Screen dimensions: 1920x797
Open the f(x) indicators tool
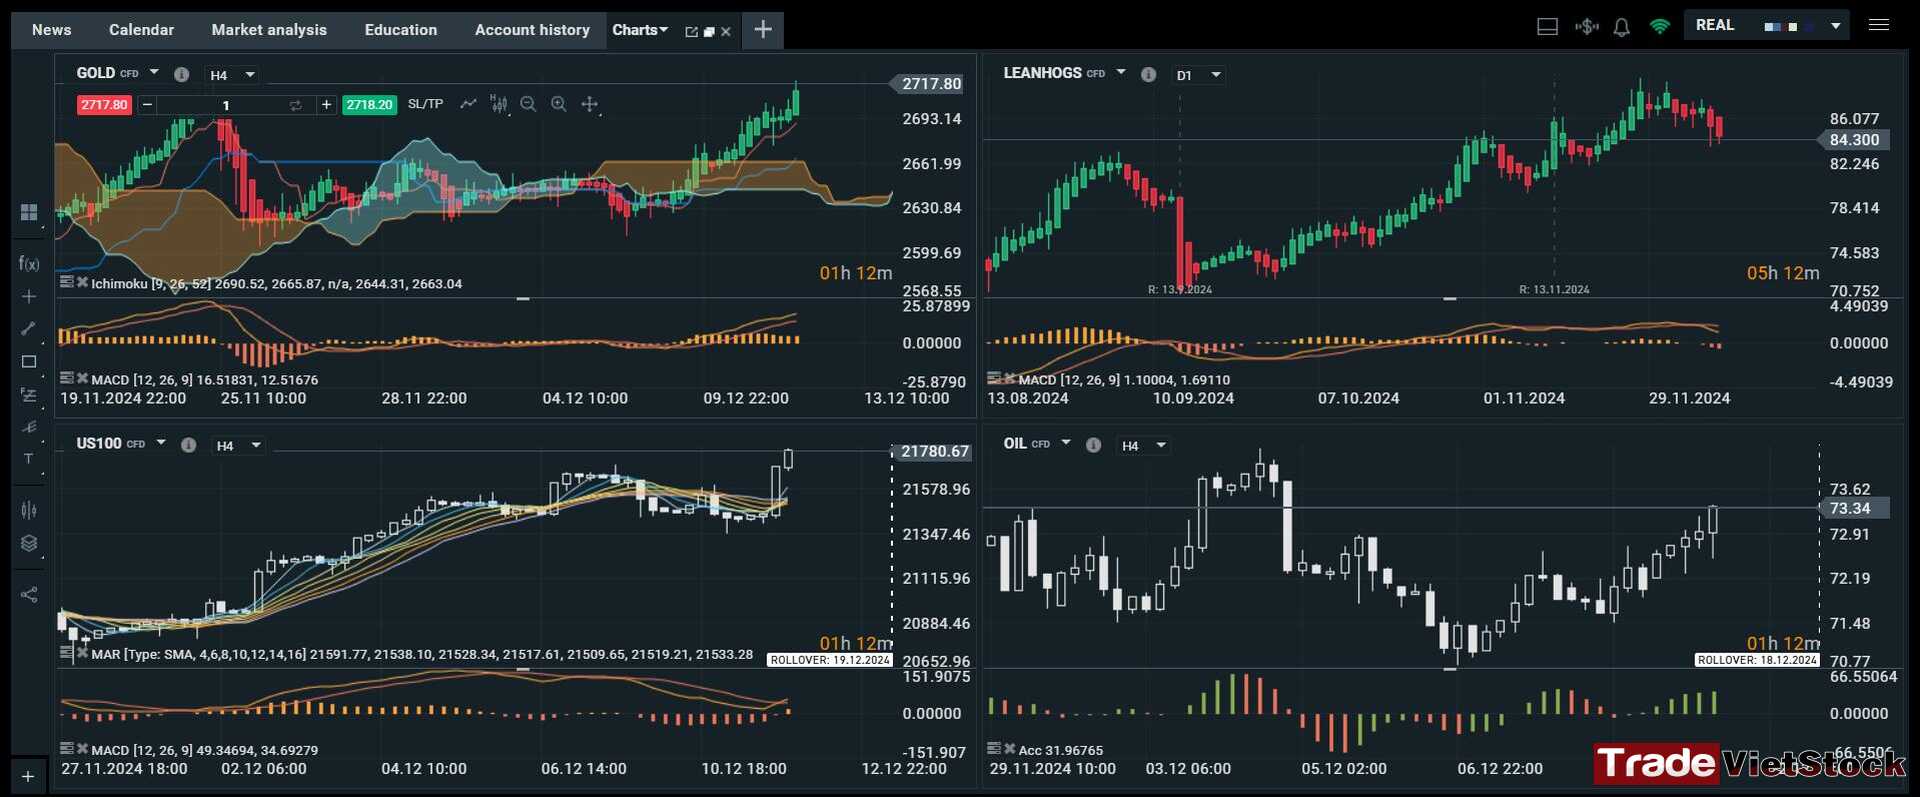[x=29, y=264]
